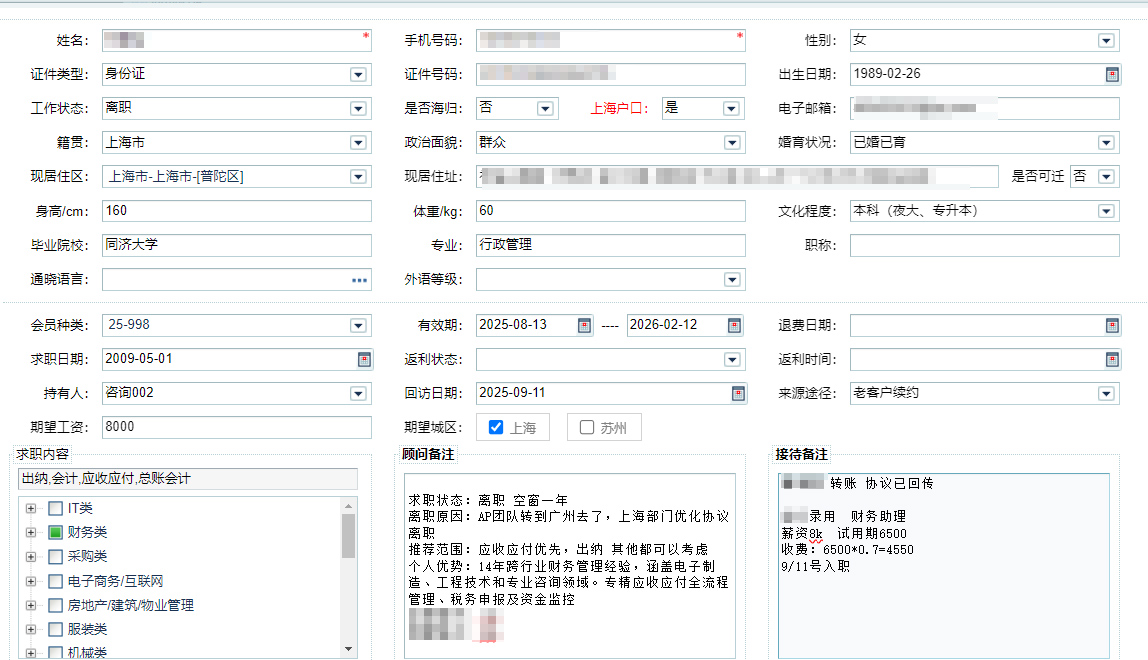The image size is (1148, 660).
Task: Click the 毕业院校 field with 同济大学
Action: click(236, 245)
